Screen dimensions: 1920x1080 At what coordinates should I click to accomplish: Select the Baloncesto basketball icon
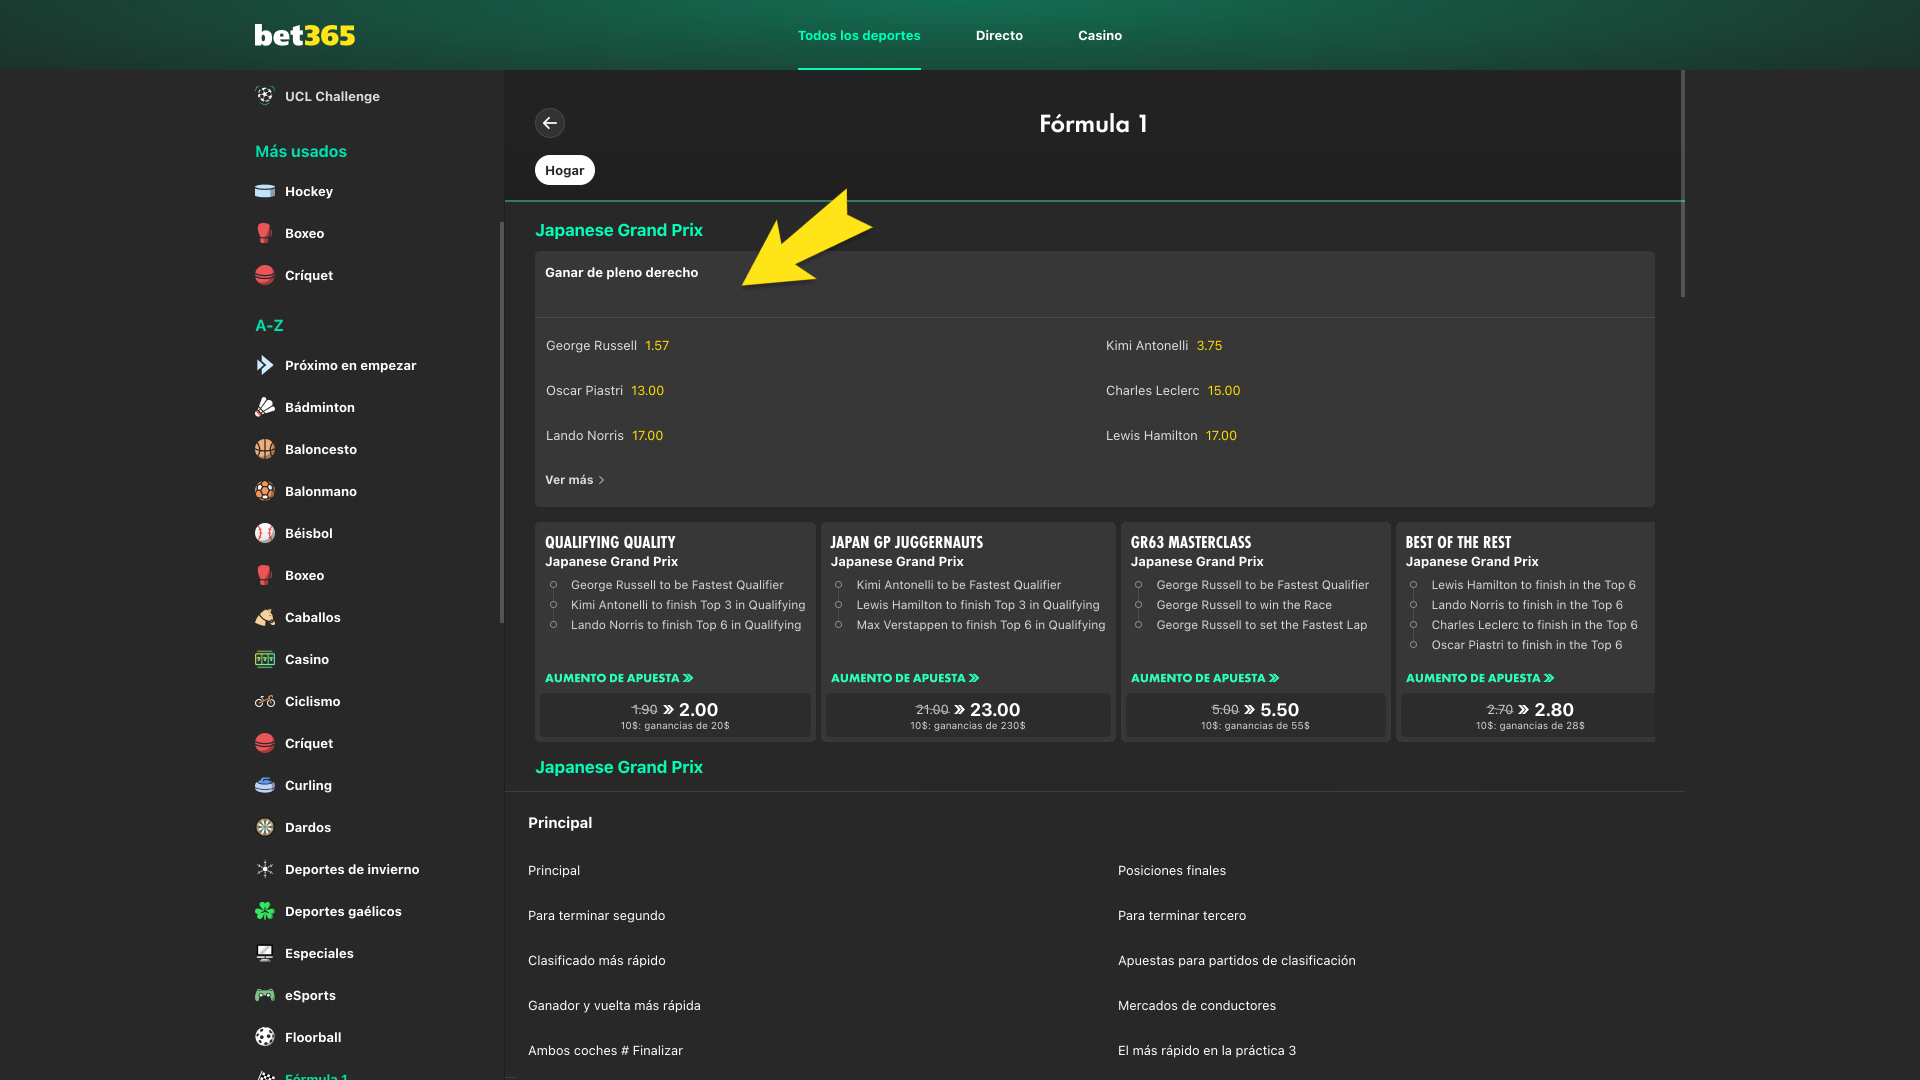point(265,449)
